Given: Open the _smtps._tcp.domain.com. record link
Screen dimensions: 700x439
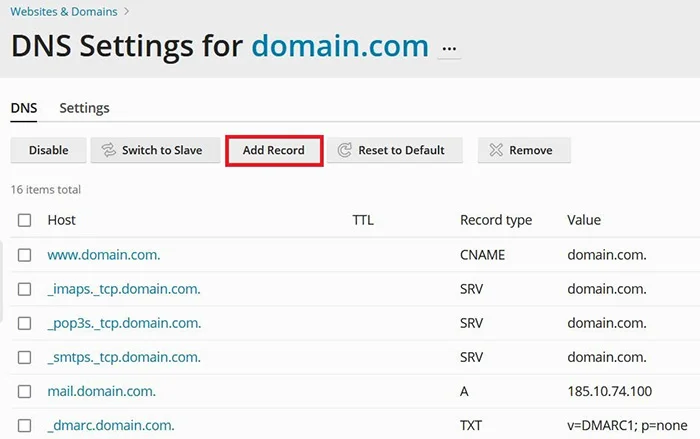Looking at the screenshot, I should (x=124, y=357).
